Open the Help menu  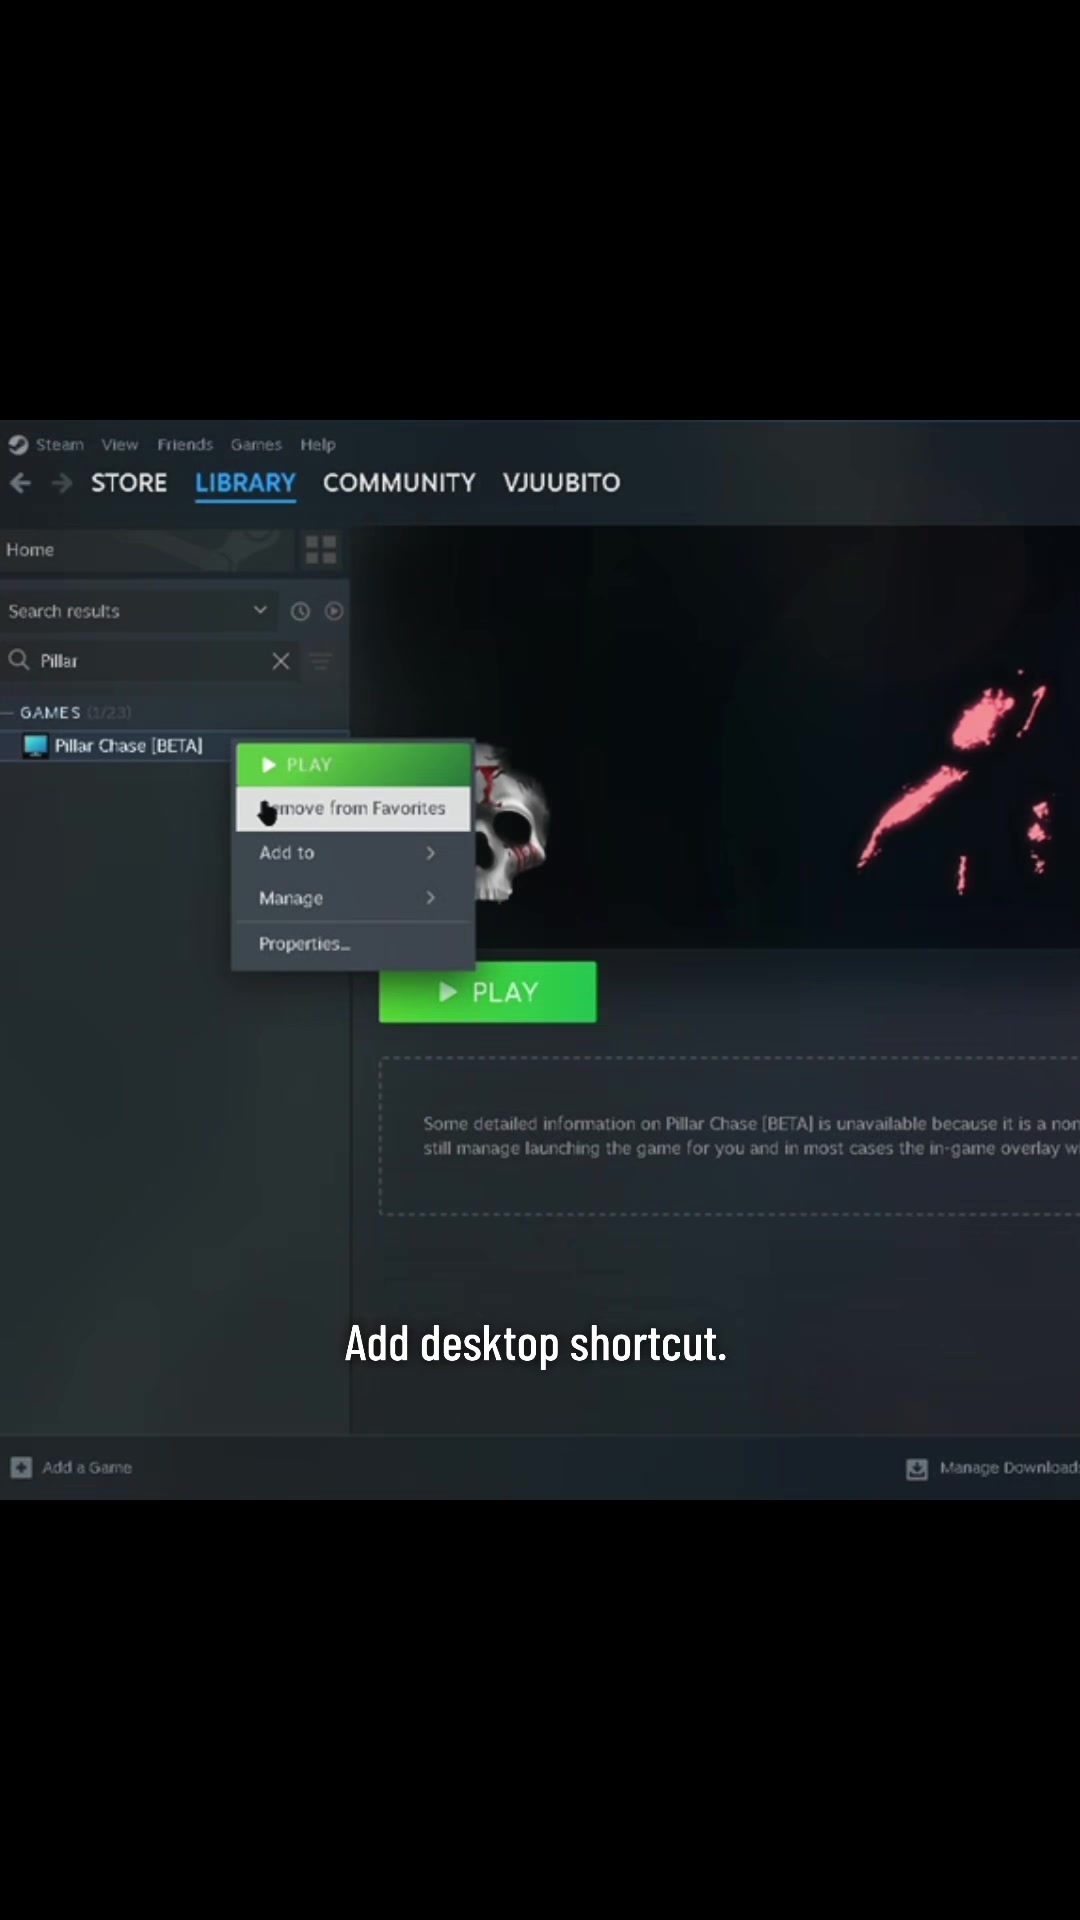pyautogui.click(x=318, y=445)
